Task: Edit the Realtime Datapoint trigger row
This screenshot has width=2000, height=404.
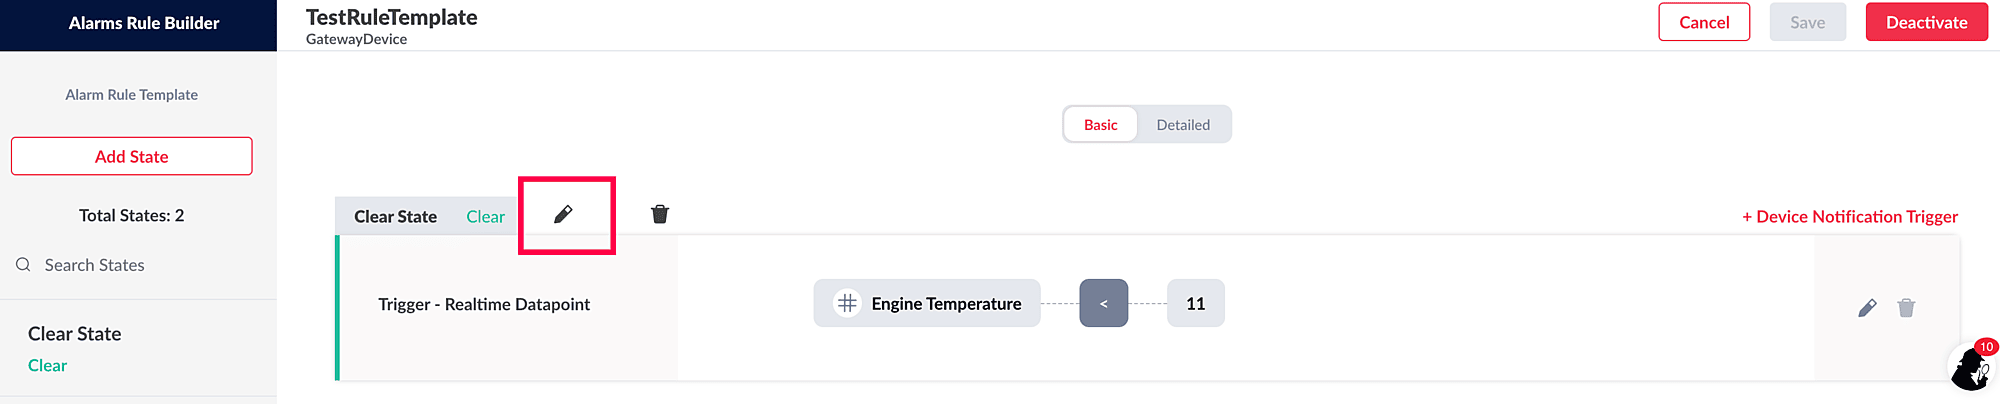Action: click(1867, 308)
